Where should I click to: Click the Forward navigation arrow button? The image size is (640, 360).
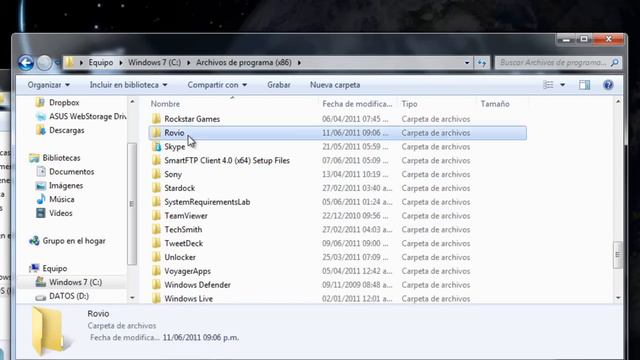[44, 63]
